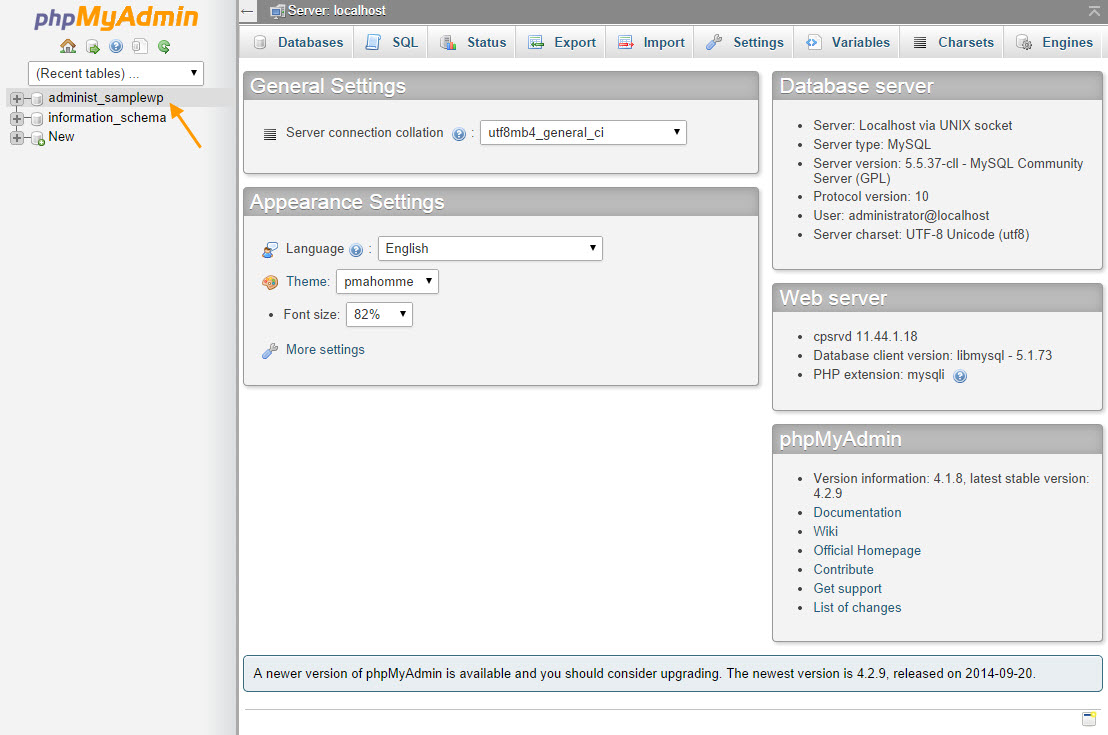Open the Variables tab
Image resolution: width=1108 pixels, height=735 pixels.
[x=847, y=42]
